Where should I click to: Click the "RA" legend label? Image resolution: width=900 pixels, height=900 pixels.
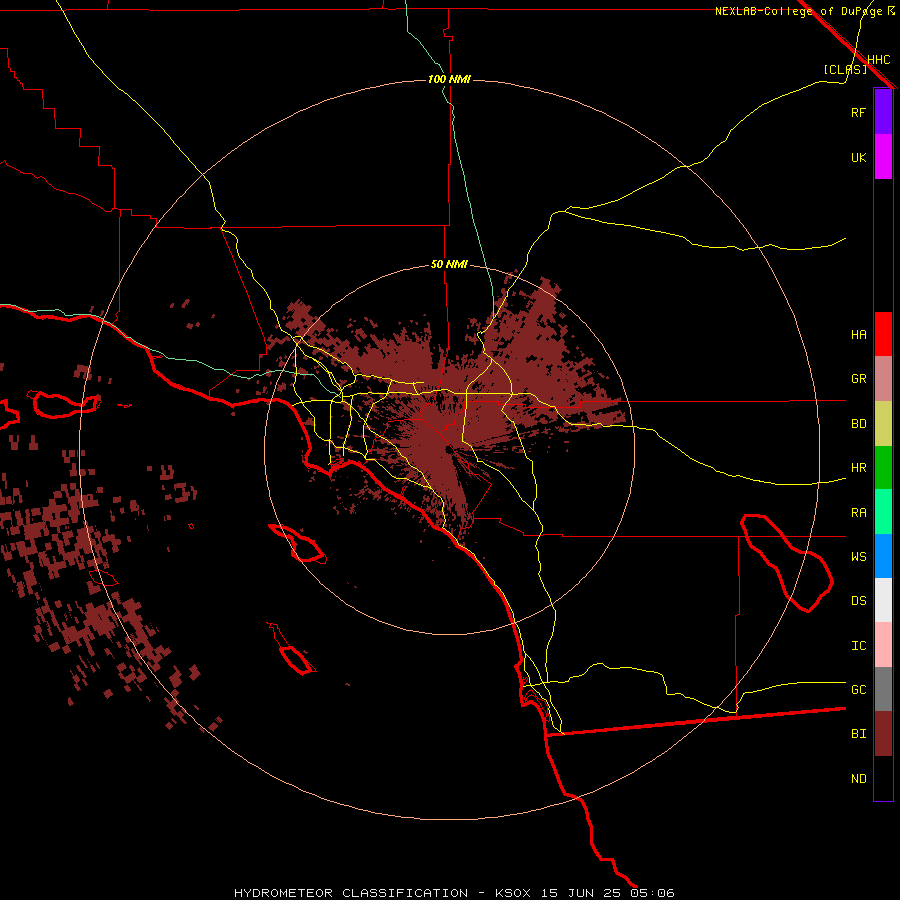point(858,513)
